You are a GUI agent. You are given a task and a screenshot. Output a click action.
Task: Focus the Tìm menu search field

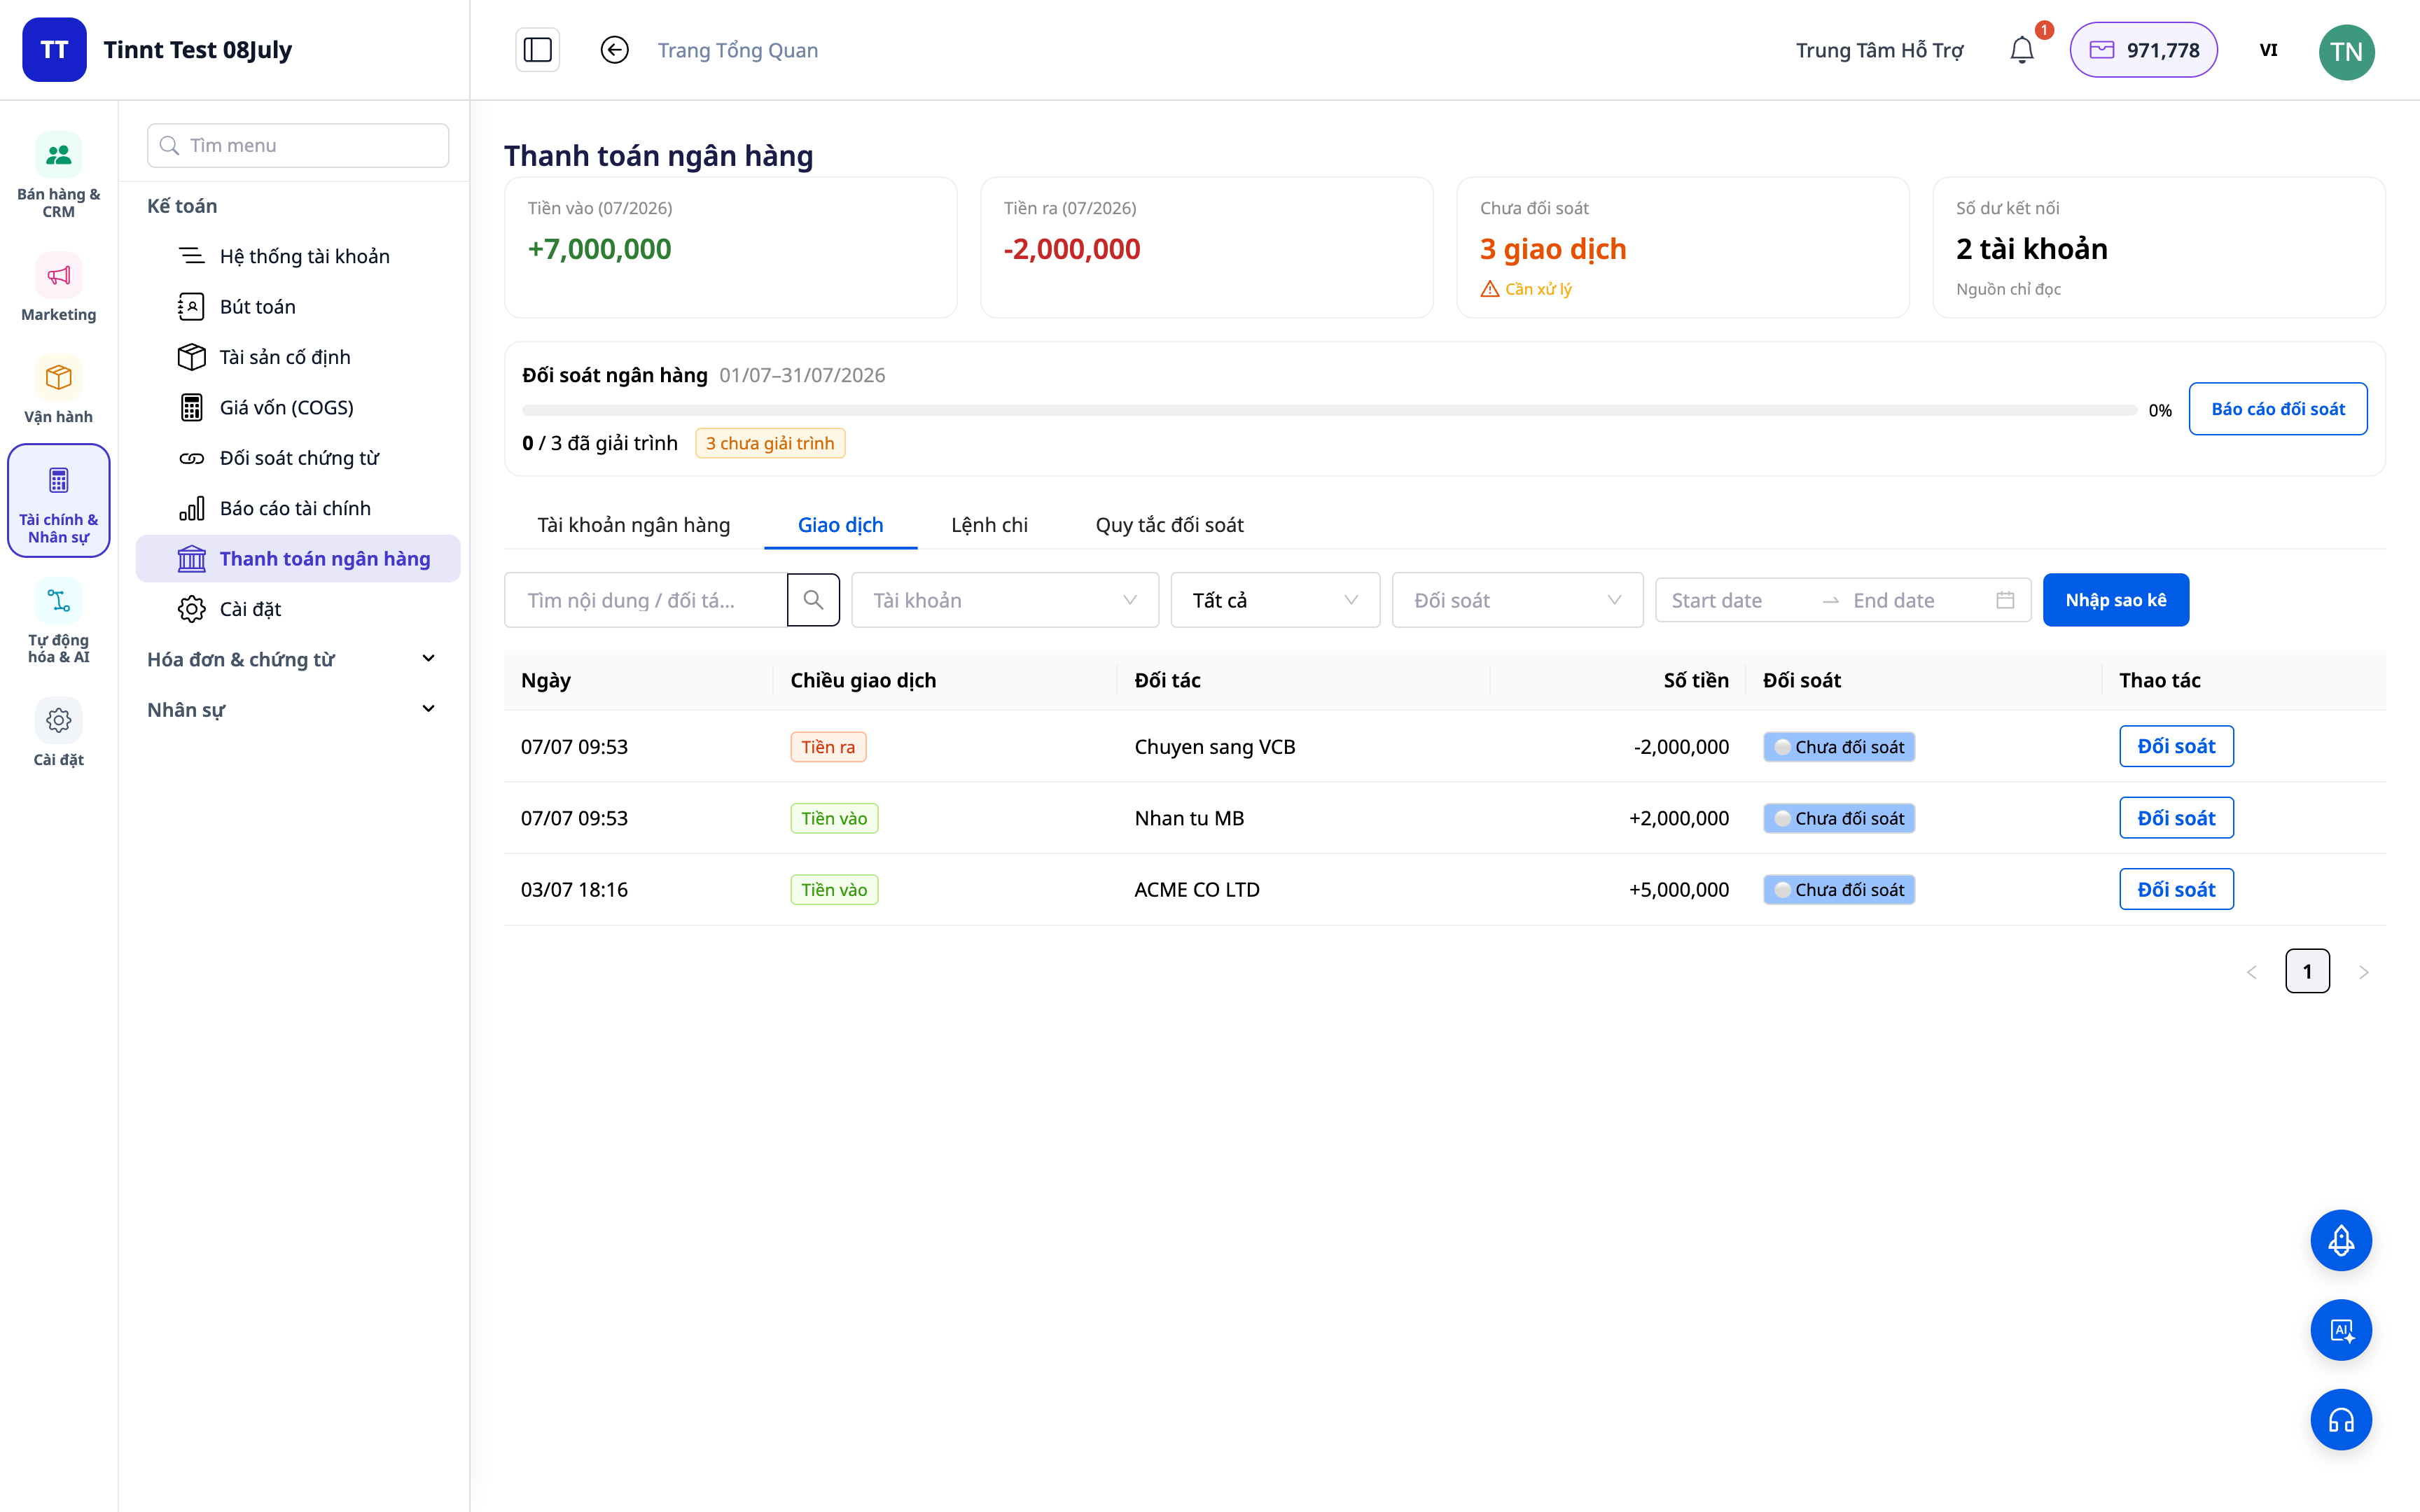coord(298,145)
